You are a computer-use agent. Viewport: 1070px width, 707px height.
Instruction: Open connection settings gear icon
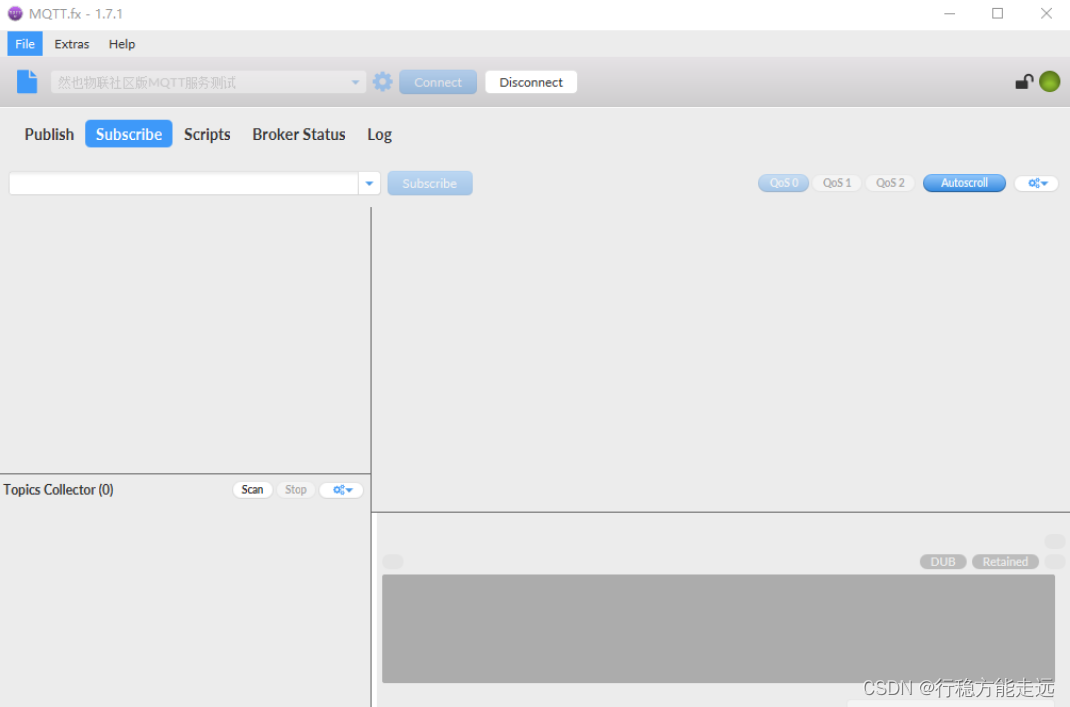[382, 82]
